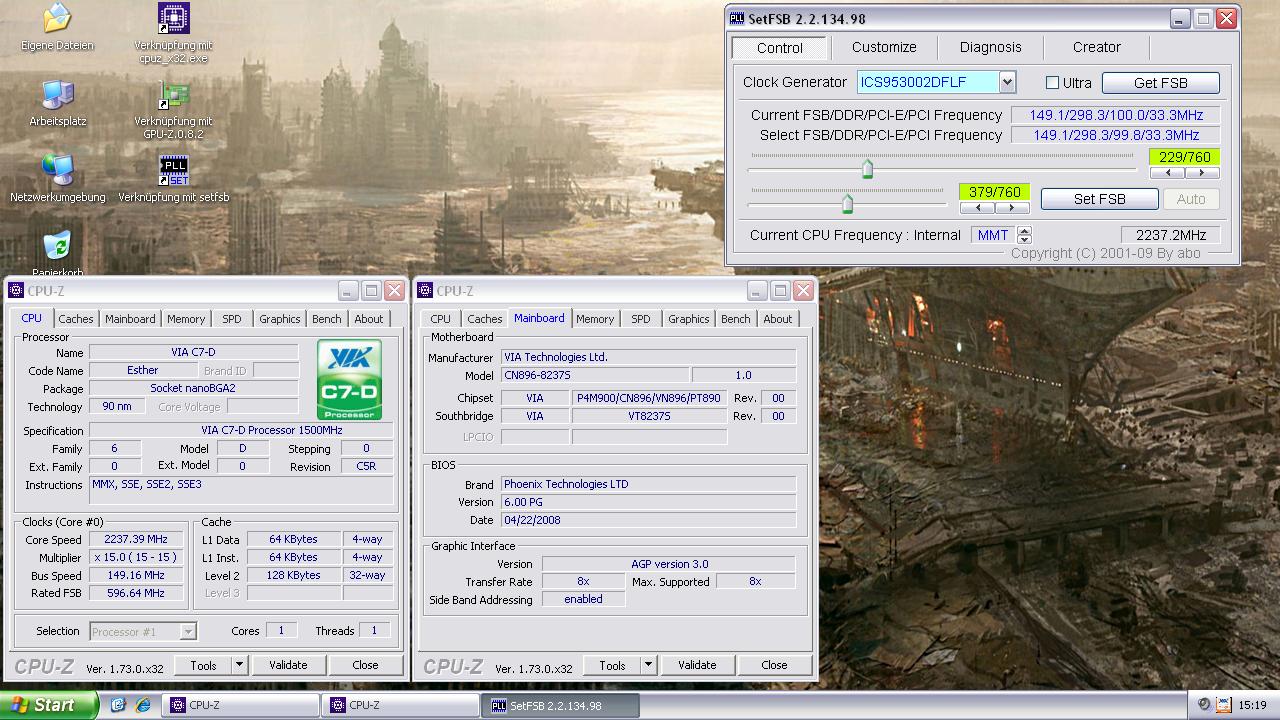Click Core Speed value 2237.39 MHz

pos(136,539)
